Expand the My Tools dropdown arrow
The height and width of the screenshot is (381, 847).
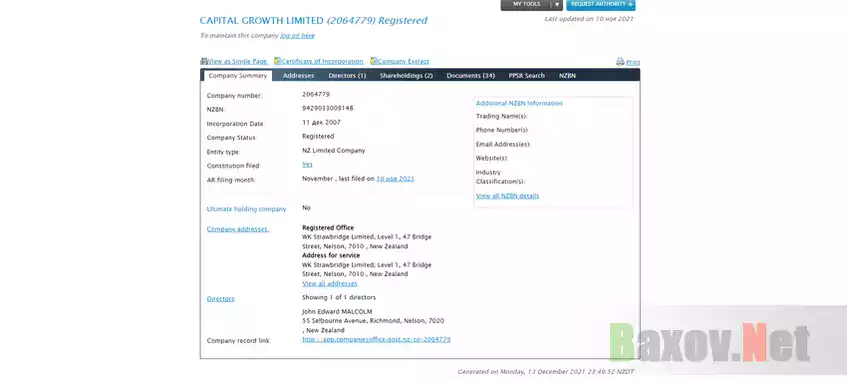(557, 4)
